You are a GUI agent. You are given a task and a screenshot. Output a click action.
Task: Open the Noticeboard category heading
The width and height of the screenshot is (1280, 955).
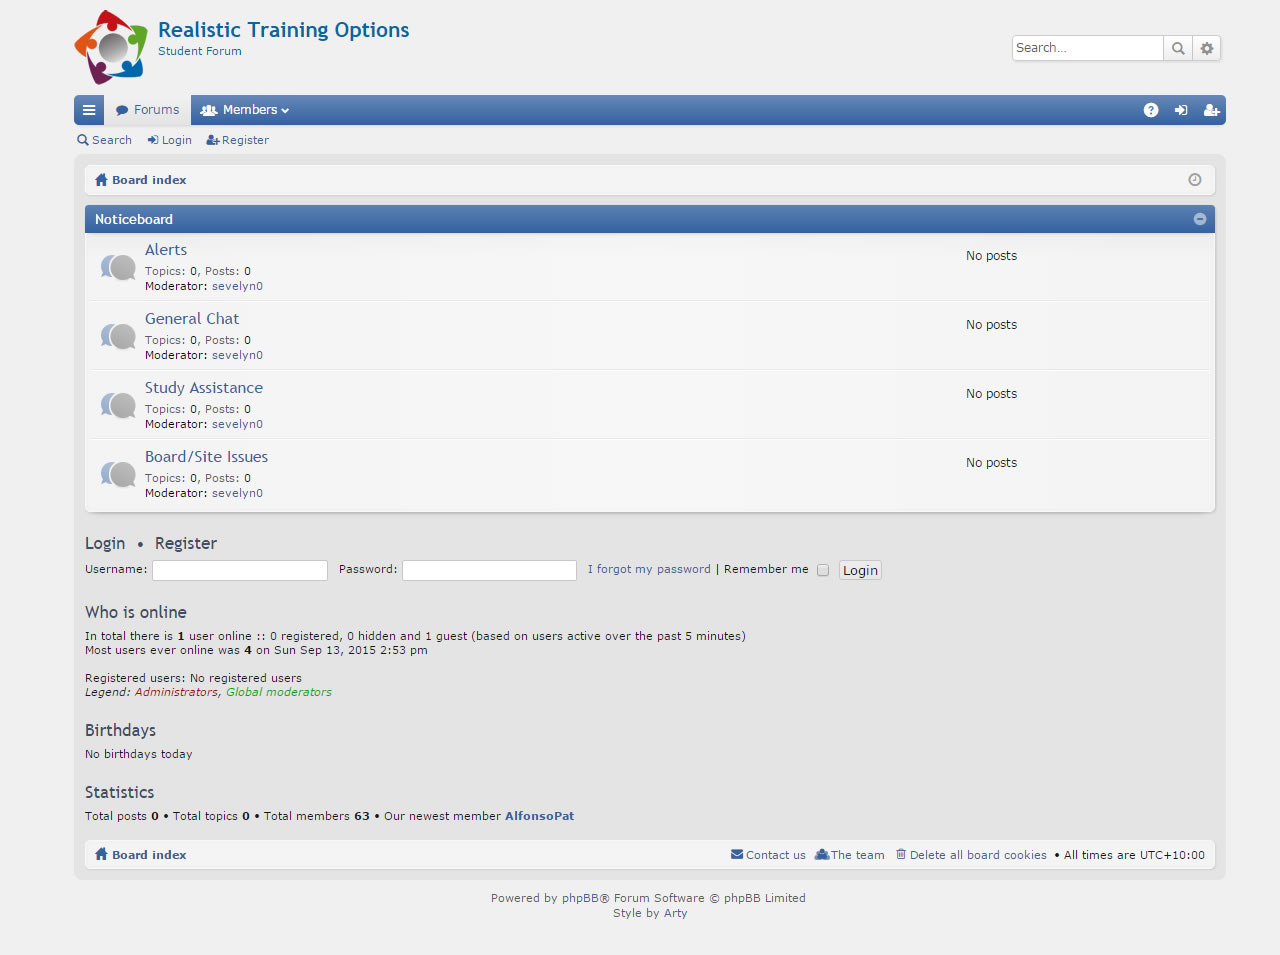pyautogui.click(x=134, y=219)
